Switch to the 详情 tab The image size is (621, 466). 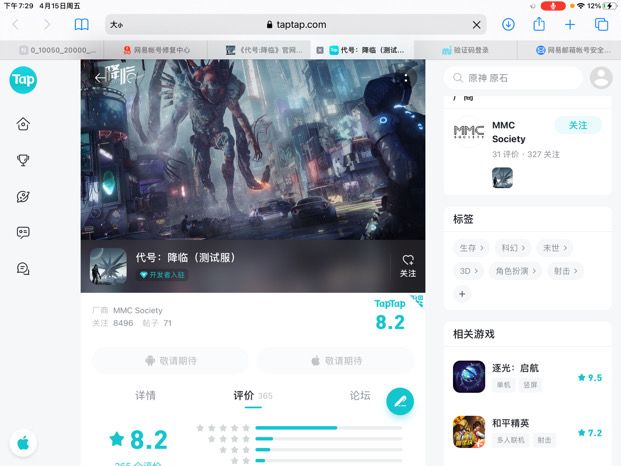point(145,395)
